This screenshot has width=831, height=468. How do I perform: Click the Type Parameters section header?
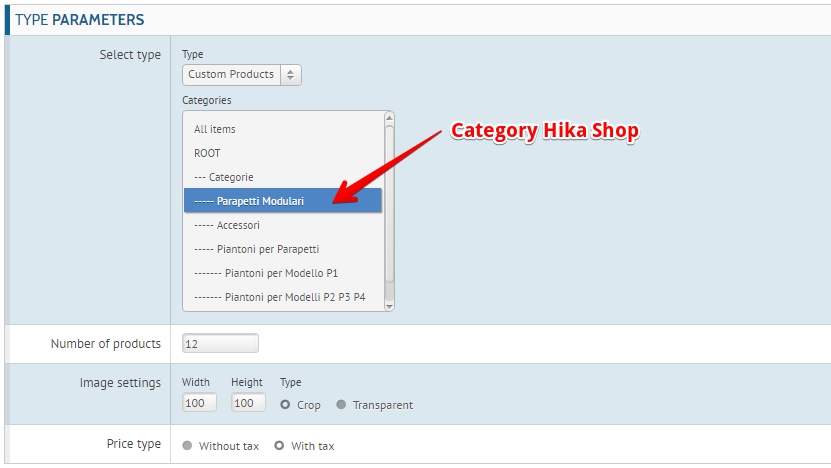pos(80,19)
